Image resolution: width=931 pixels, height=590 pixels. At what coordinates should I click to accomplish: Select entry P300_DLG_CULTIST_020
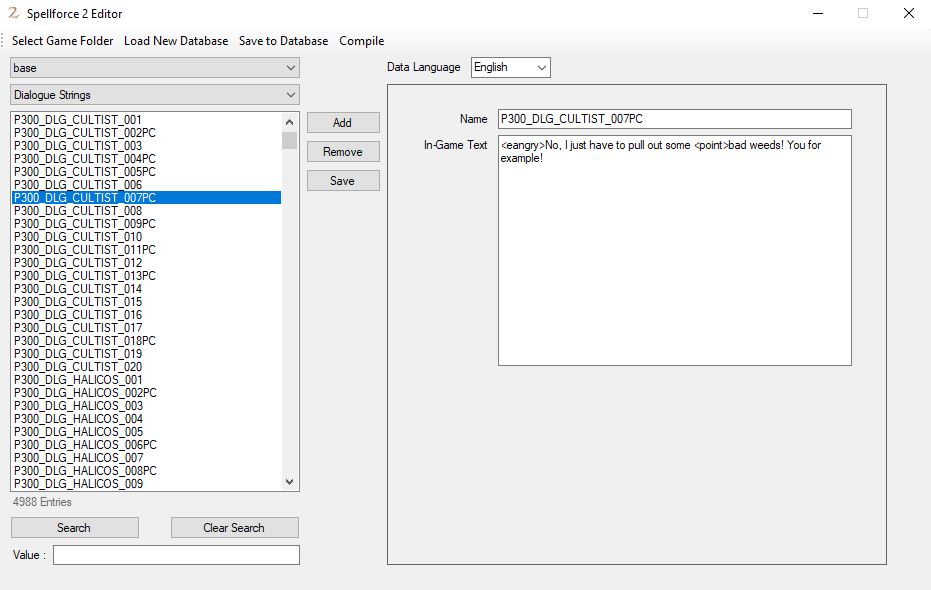pos(146,367)
